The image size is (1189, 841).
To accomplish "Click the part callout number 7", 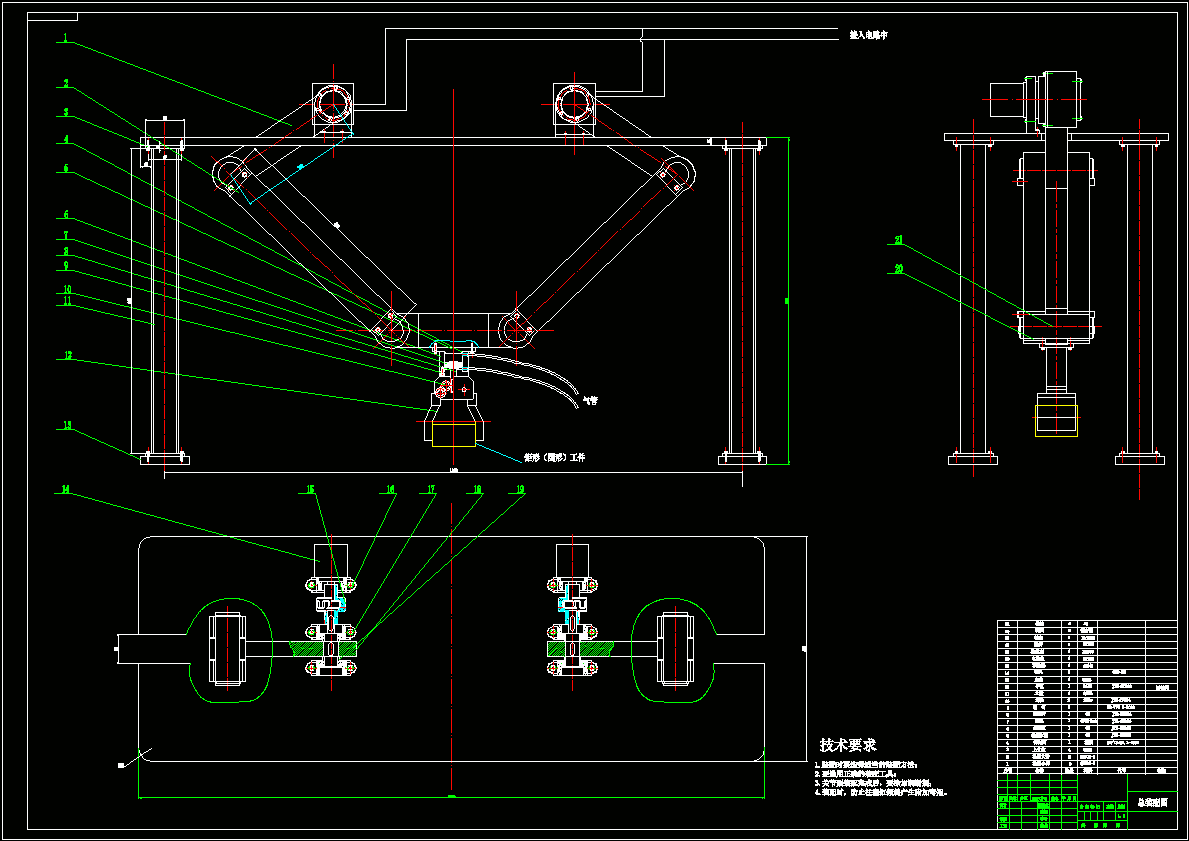I will [x=66, y=235].
